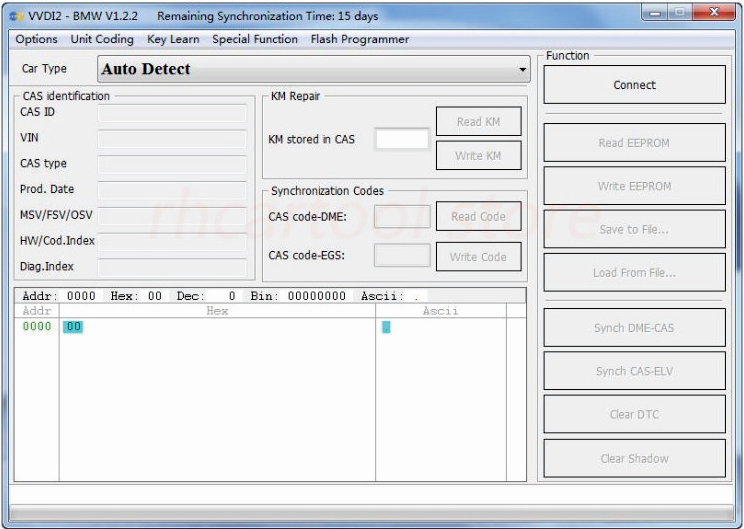Click the Addr column header
The height and width of the screenshot is (529, 744).
(37, 311)
